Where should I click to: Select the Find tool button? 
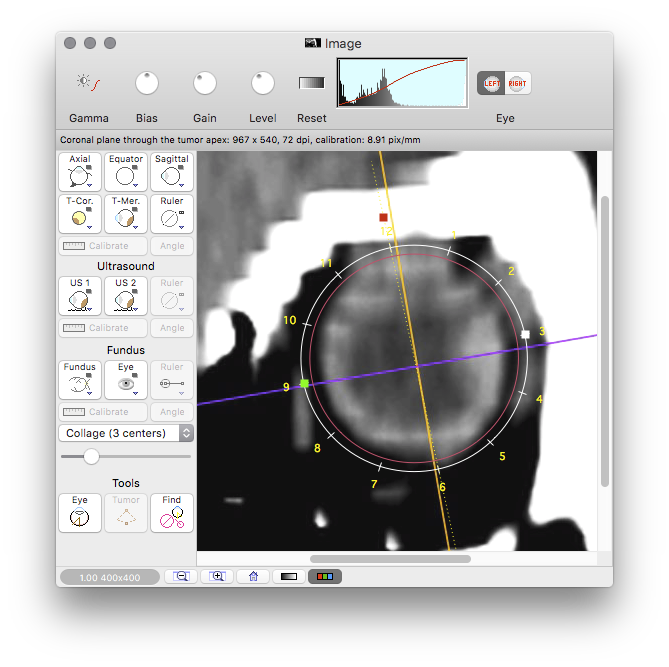[x=172, y=513]
